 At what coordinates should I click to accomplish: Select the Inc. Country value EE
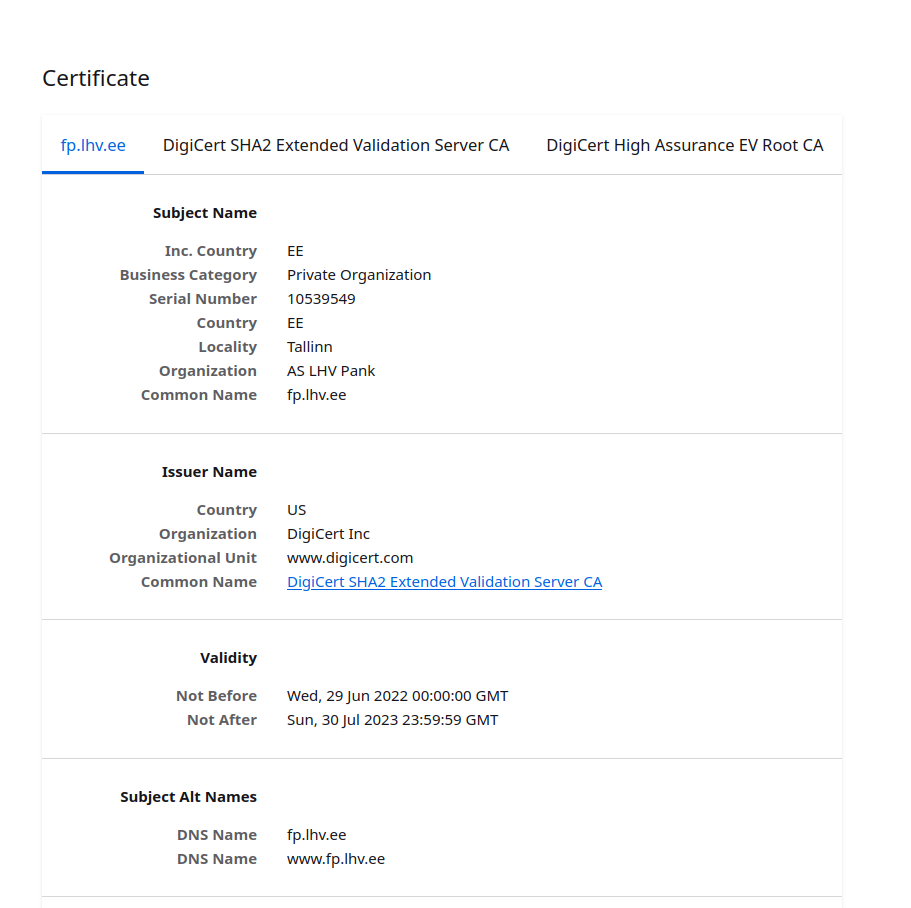(295, 251)
